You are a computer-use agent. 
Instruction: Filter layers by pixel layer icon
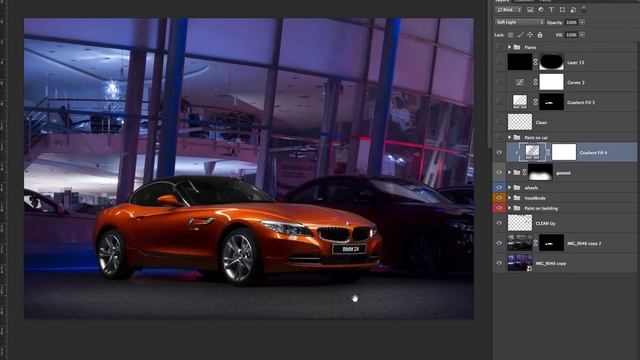click(530, 9)
